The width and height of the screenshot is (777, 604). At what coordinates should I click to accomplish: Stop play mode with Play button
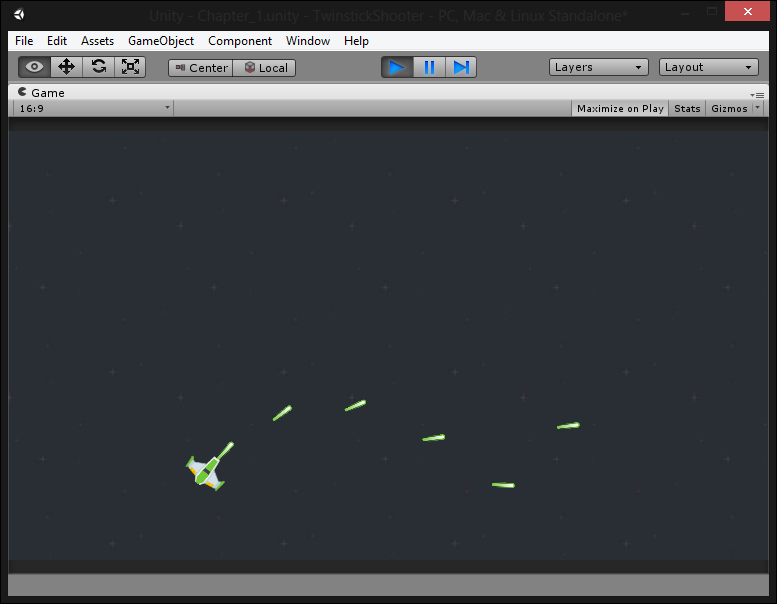[397, 67]
